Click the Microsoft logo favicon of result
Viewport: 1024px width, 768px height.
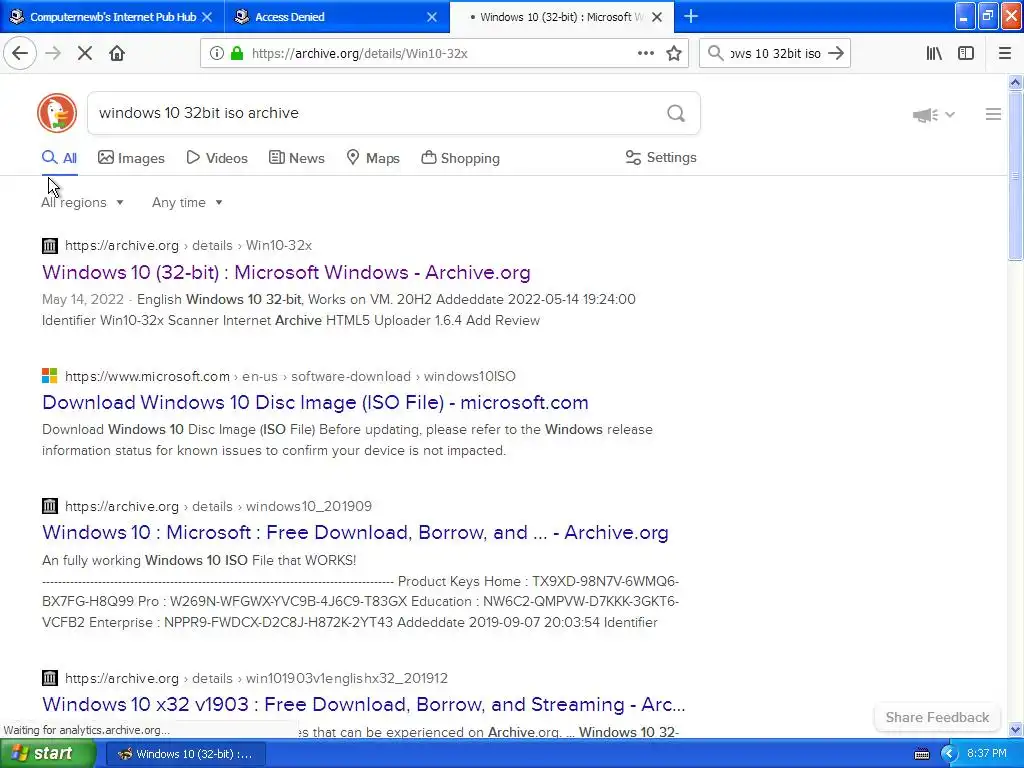click(x=50, y=376)
